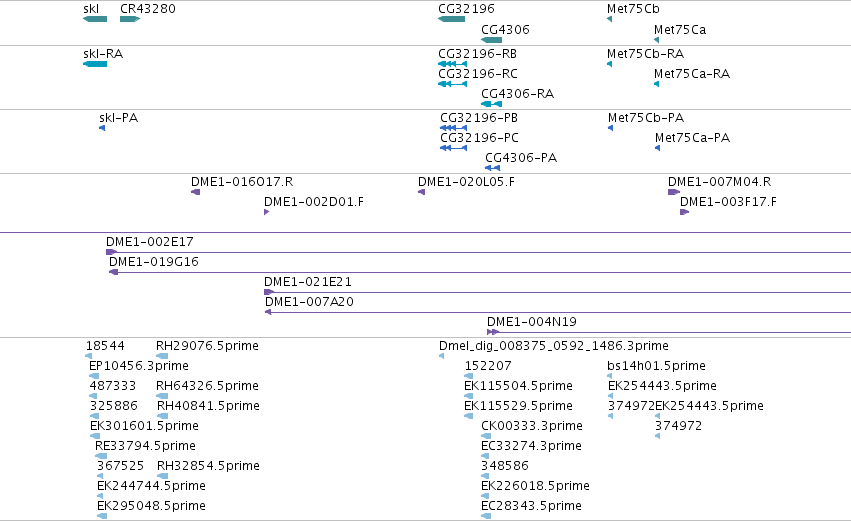Click EST feature 348586
The width and height of the screenshot is (851, 521).
point(485,476)
